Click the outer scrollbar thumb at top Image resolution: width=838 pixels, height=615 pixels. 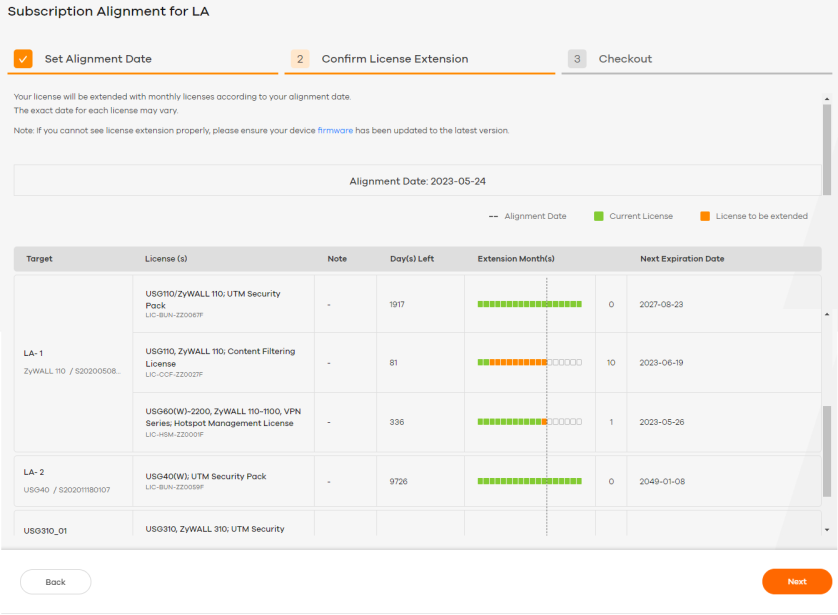(x=827, y=150)
